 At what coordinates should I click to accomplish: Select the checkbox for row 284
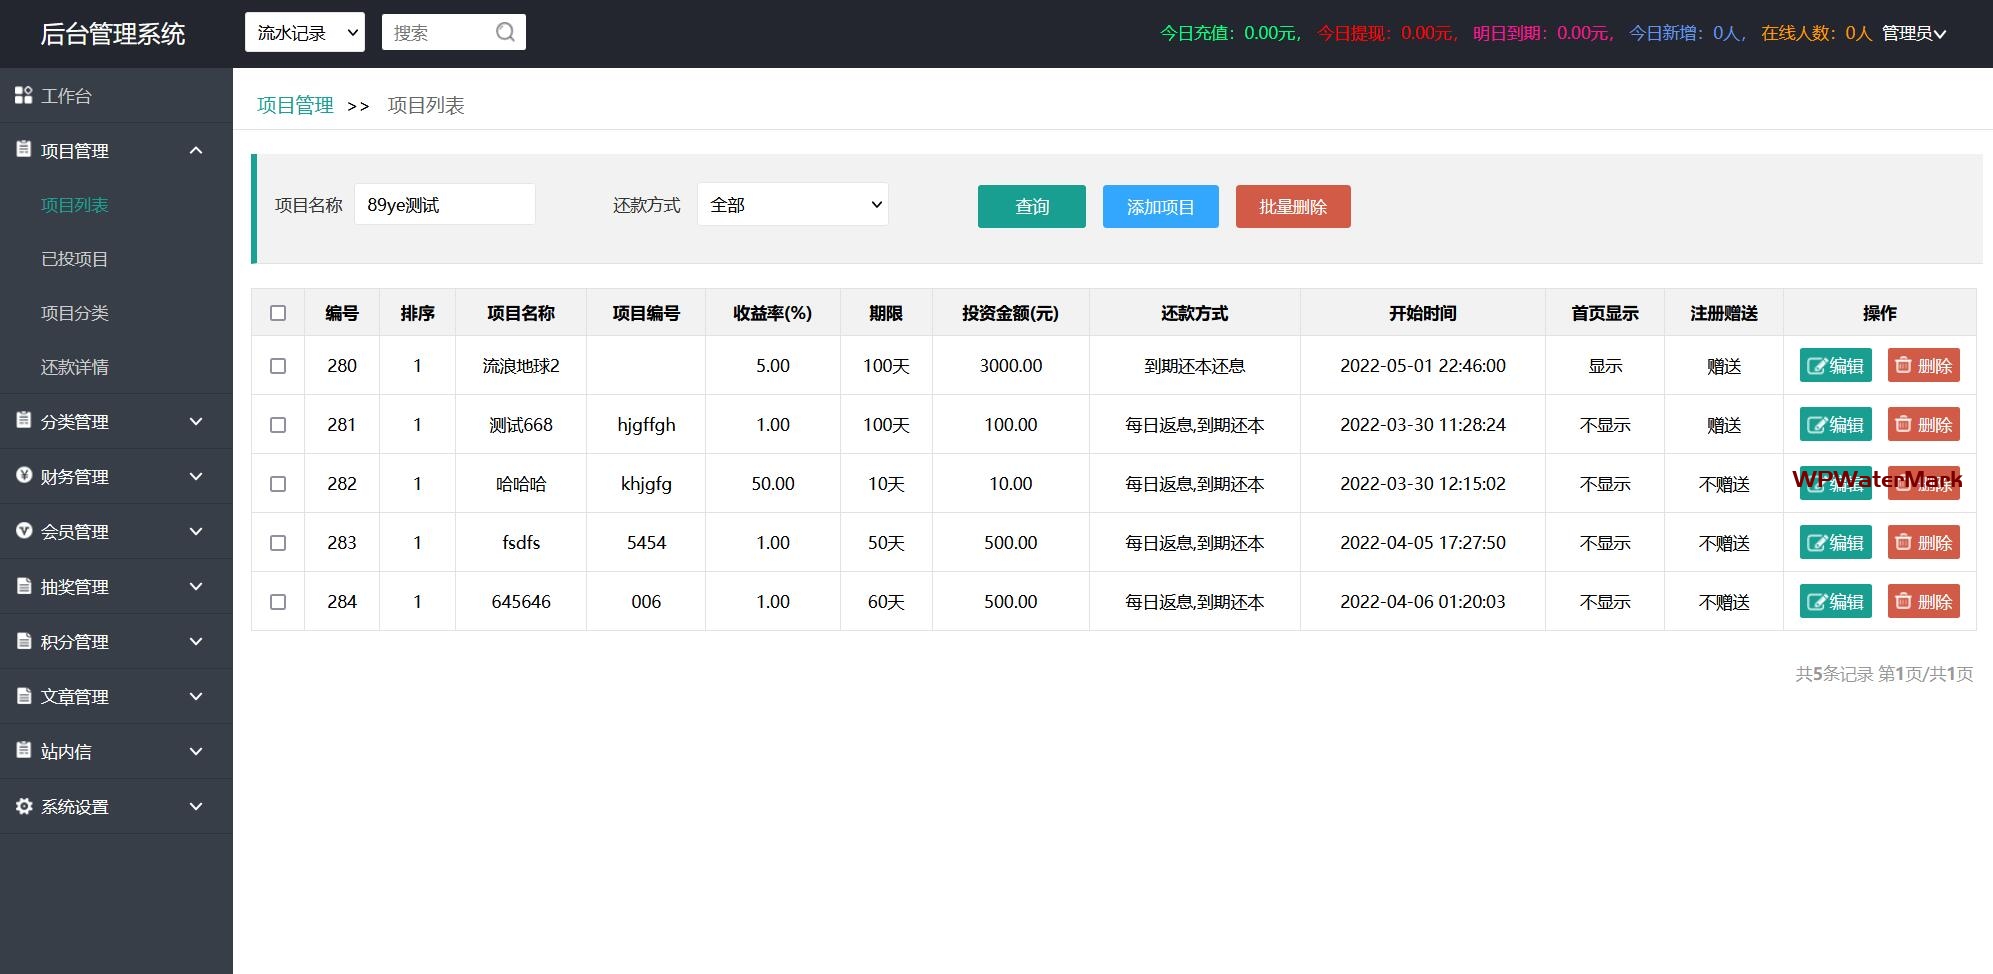[278, 602]
